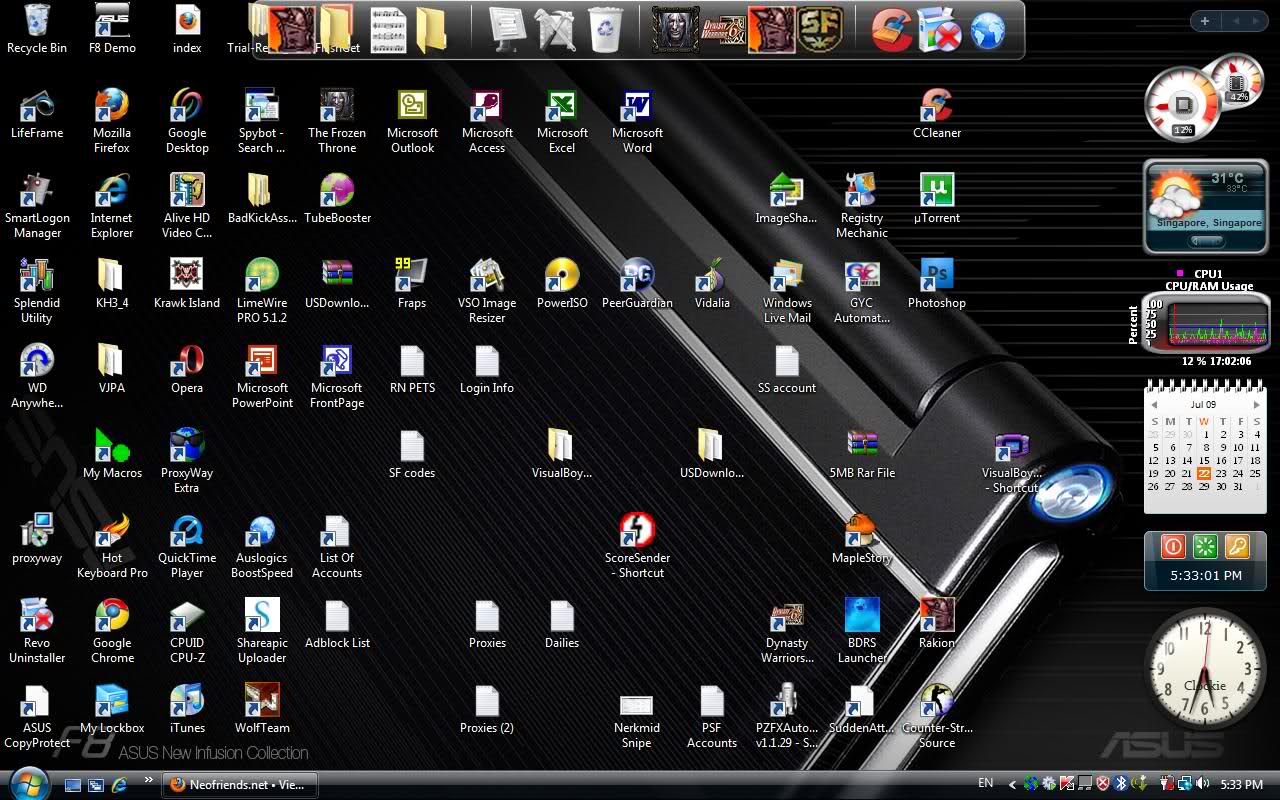Launch Opera browser shortcut
This screenshot has height=800, width=1280.
[x=187, y=368]
